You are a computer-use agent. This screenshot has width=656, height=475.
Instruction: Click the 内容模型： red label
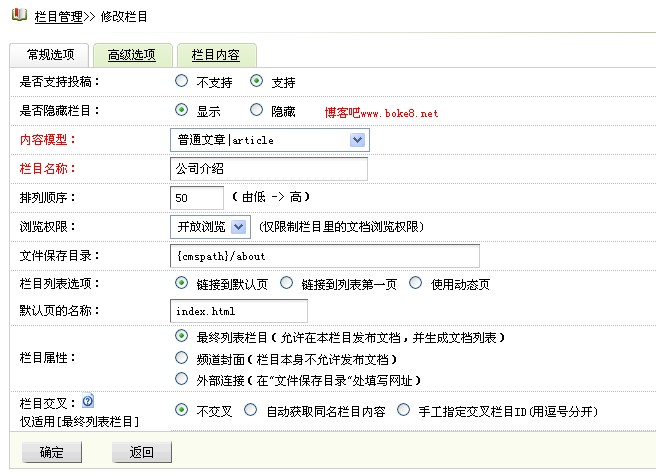click(47, 139)
